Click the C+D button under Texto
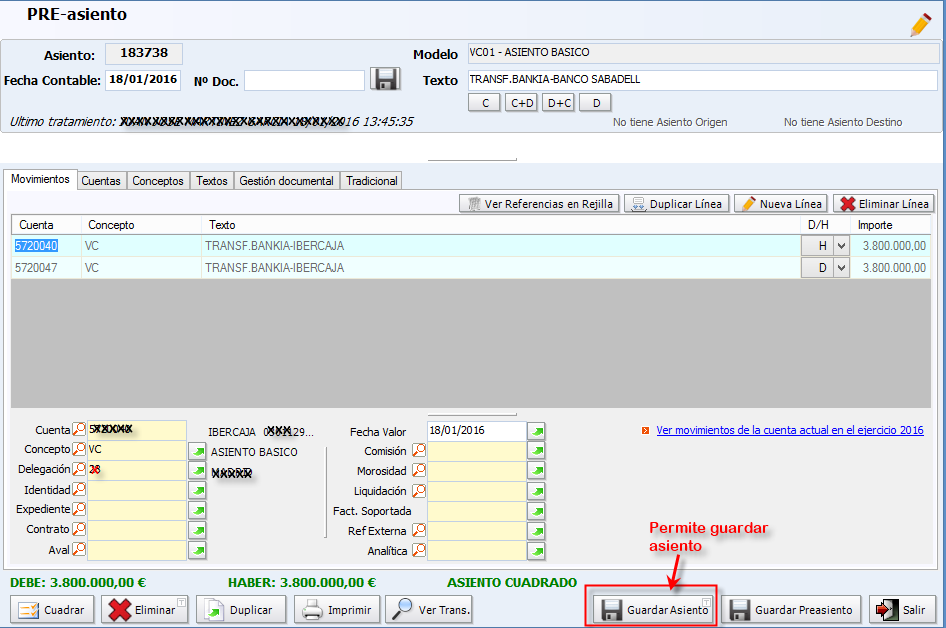 [521, 103]
